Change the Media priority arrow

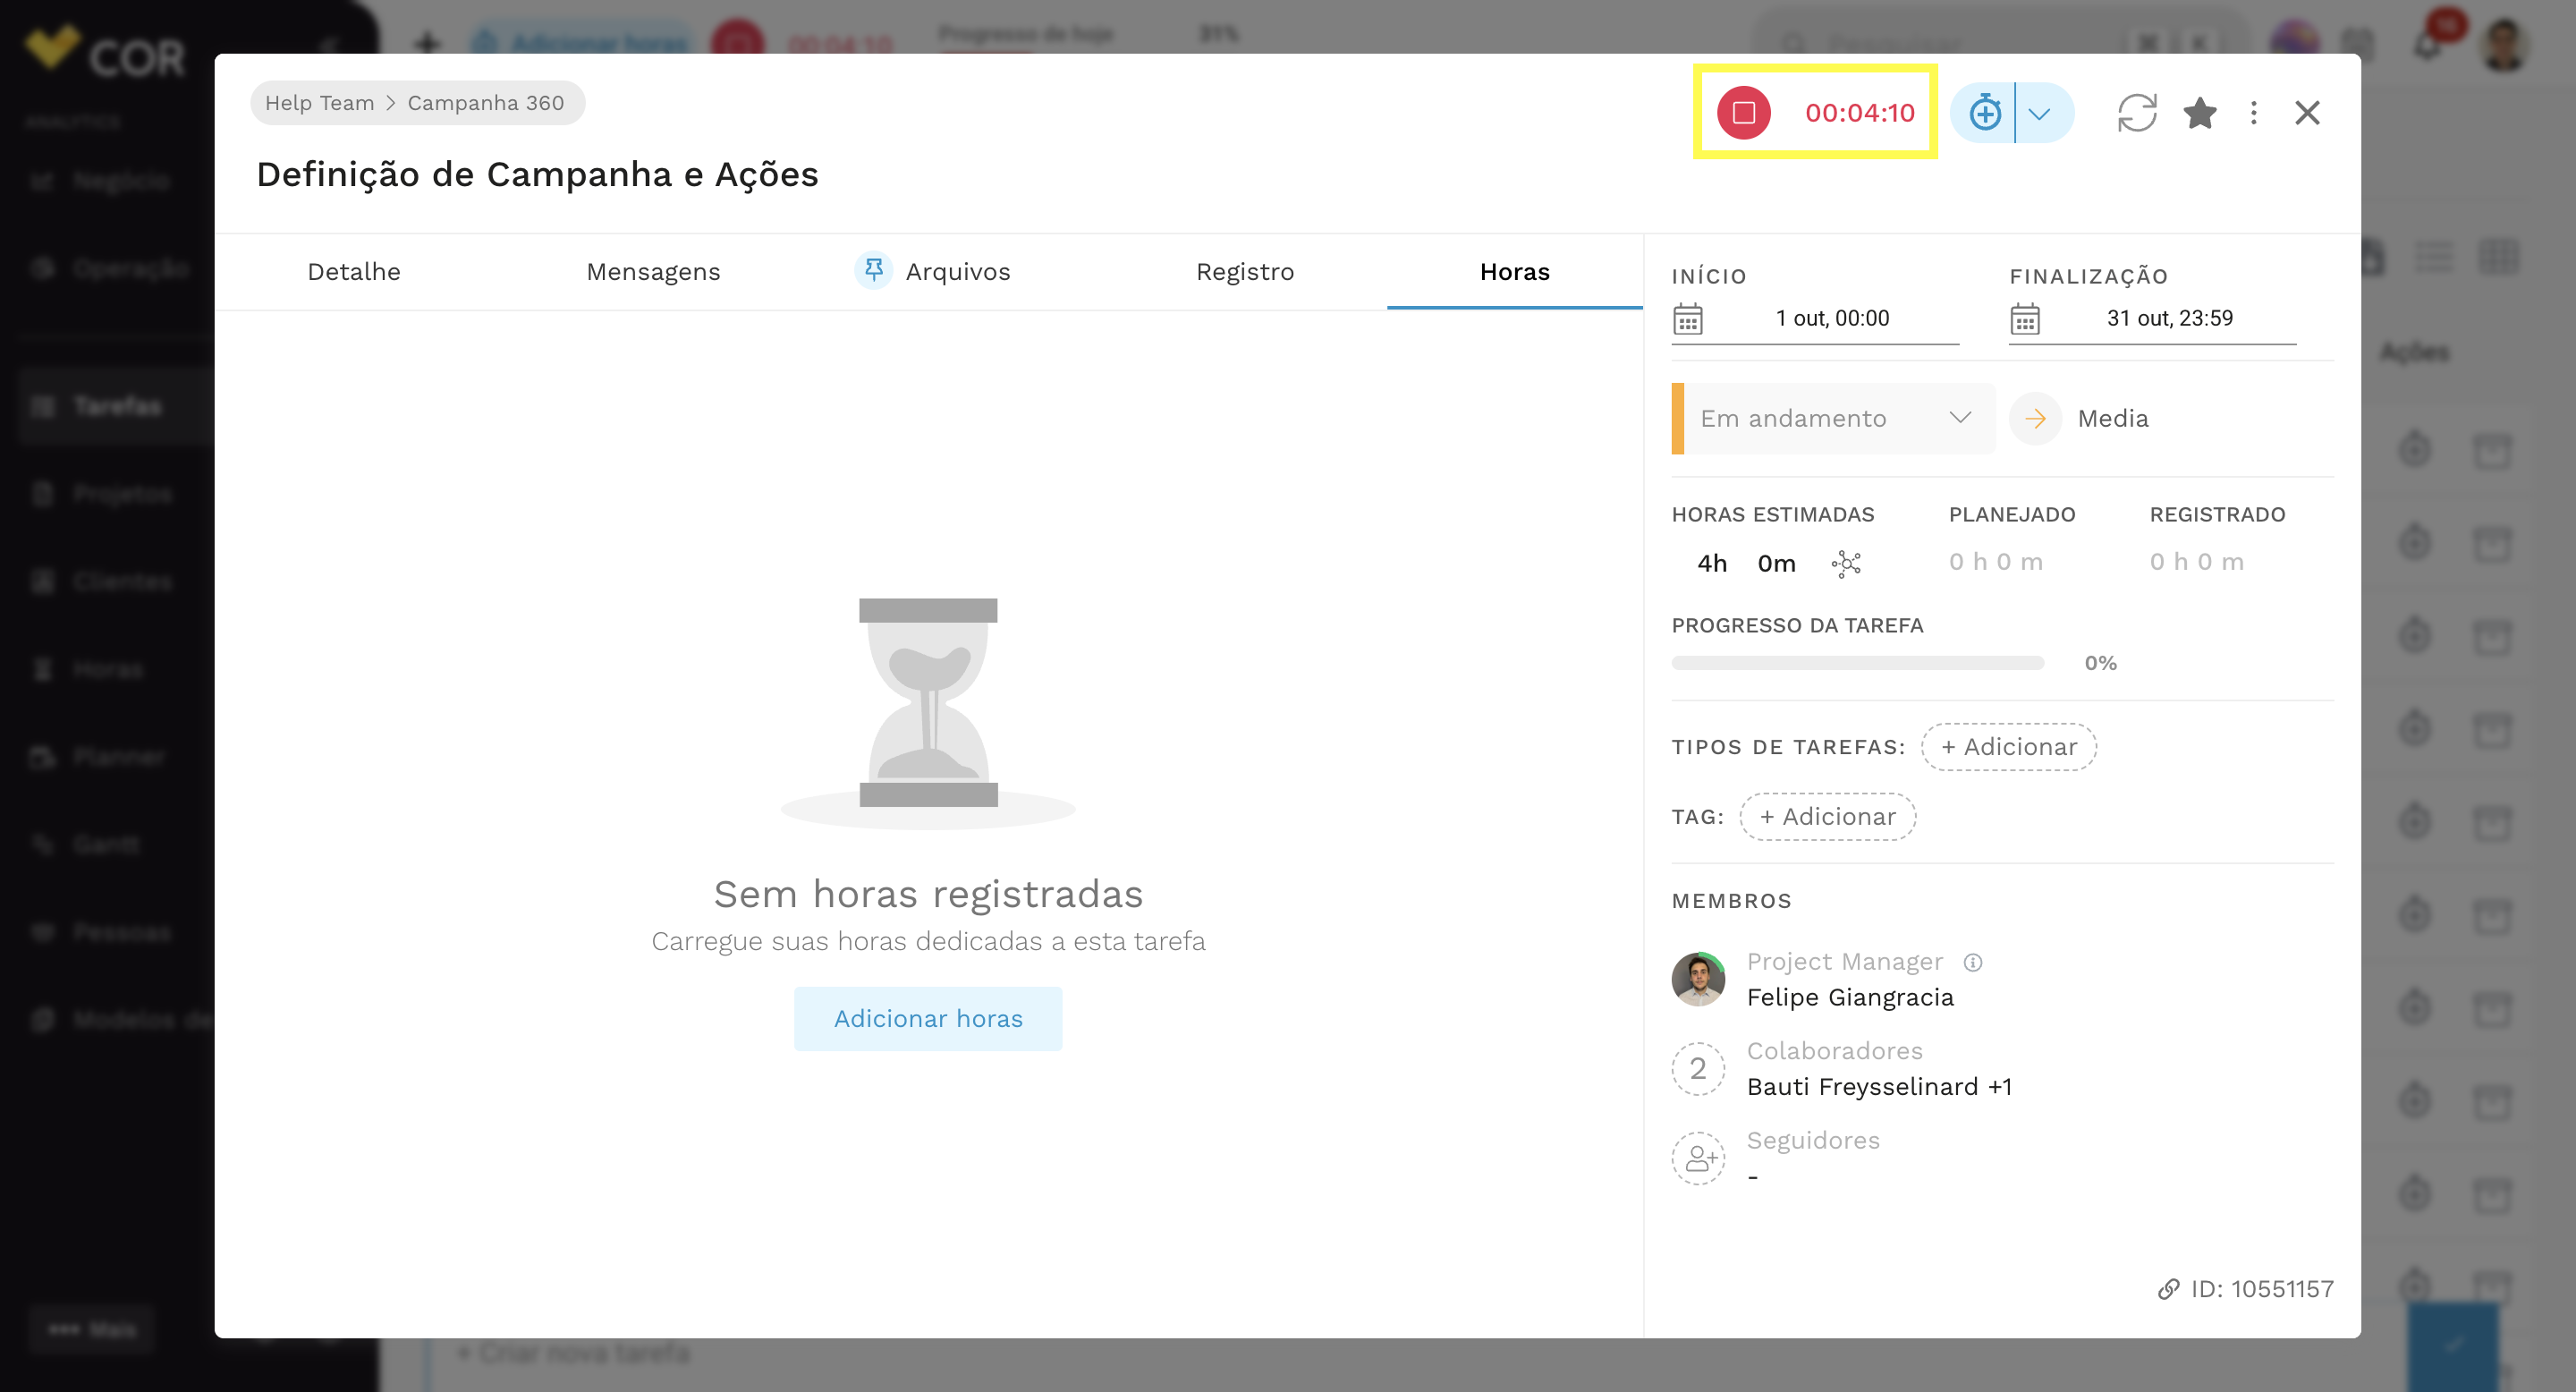pos(2035,418)
